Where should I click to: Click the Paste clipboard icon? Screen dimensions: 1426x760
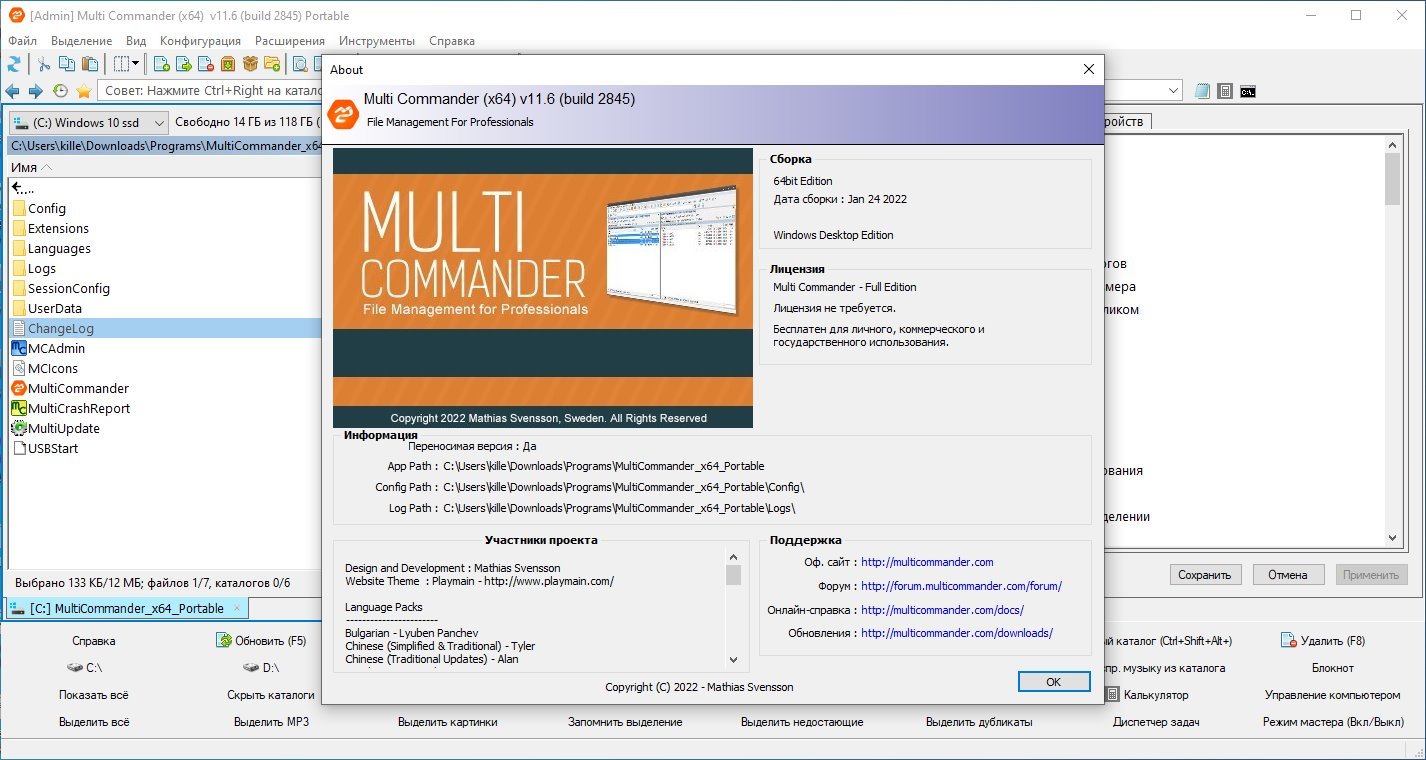click(90, 64)
